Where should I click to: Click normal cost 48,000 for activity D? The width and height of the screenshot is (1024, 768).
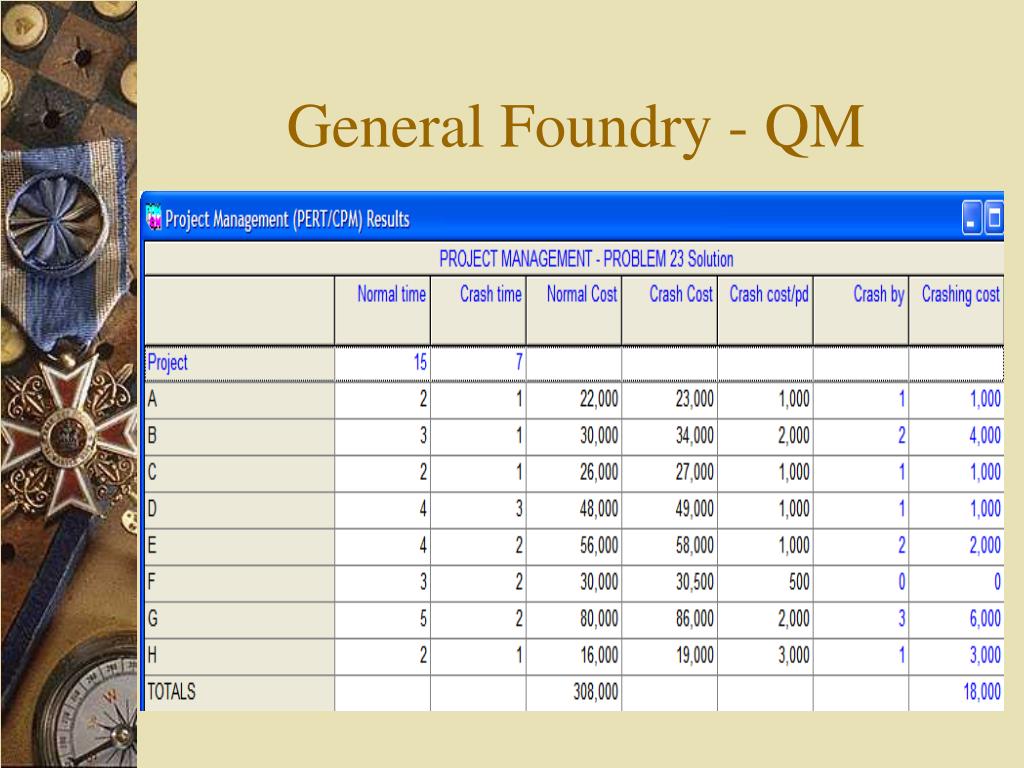(599, 508)
